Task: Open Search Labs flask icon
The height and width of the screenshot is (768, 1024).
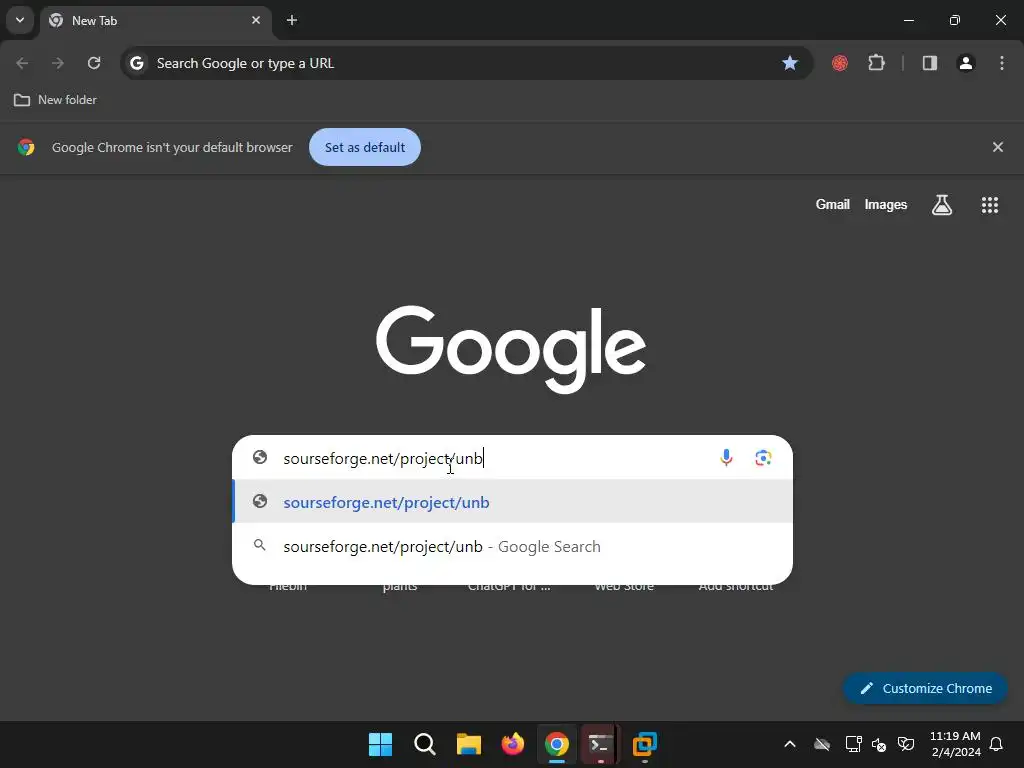Action: point(942,205)
